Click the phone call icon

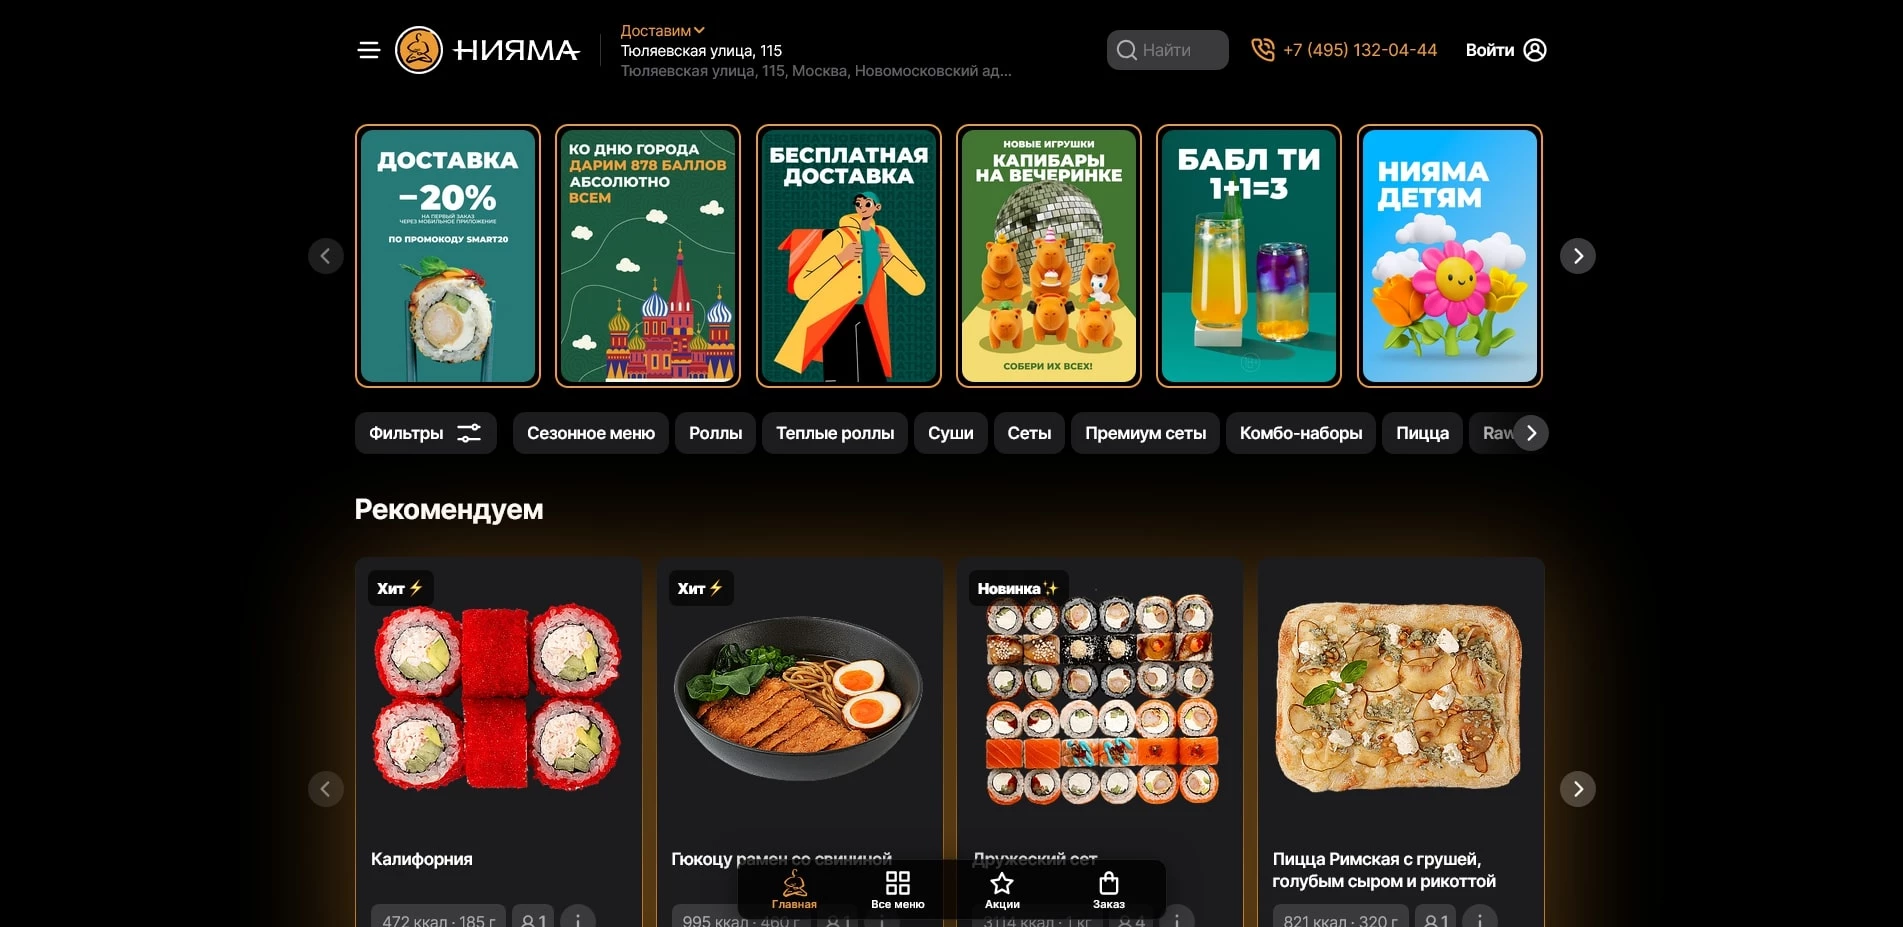(1263, 50)
